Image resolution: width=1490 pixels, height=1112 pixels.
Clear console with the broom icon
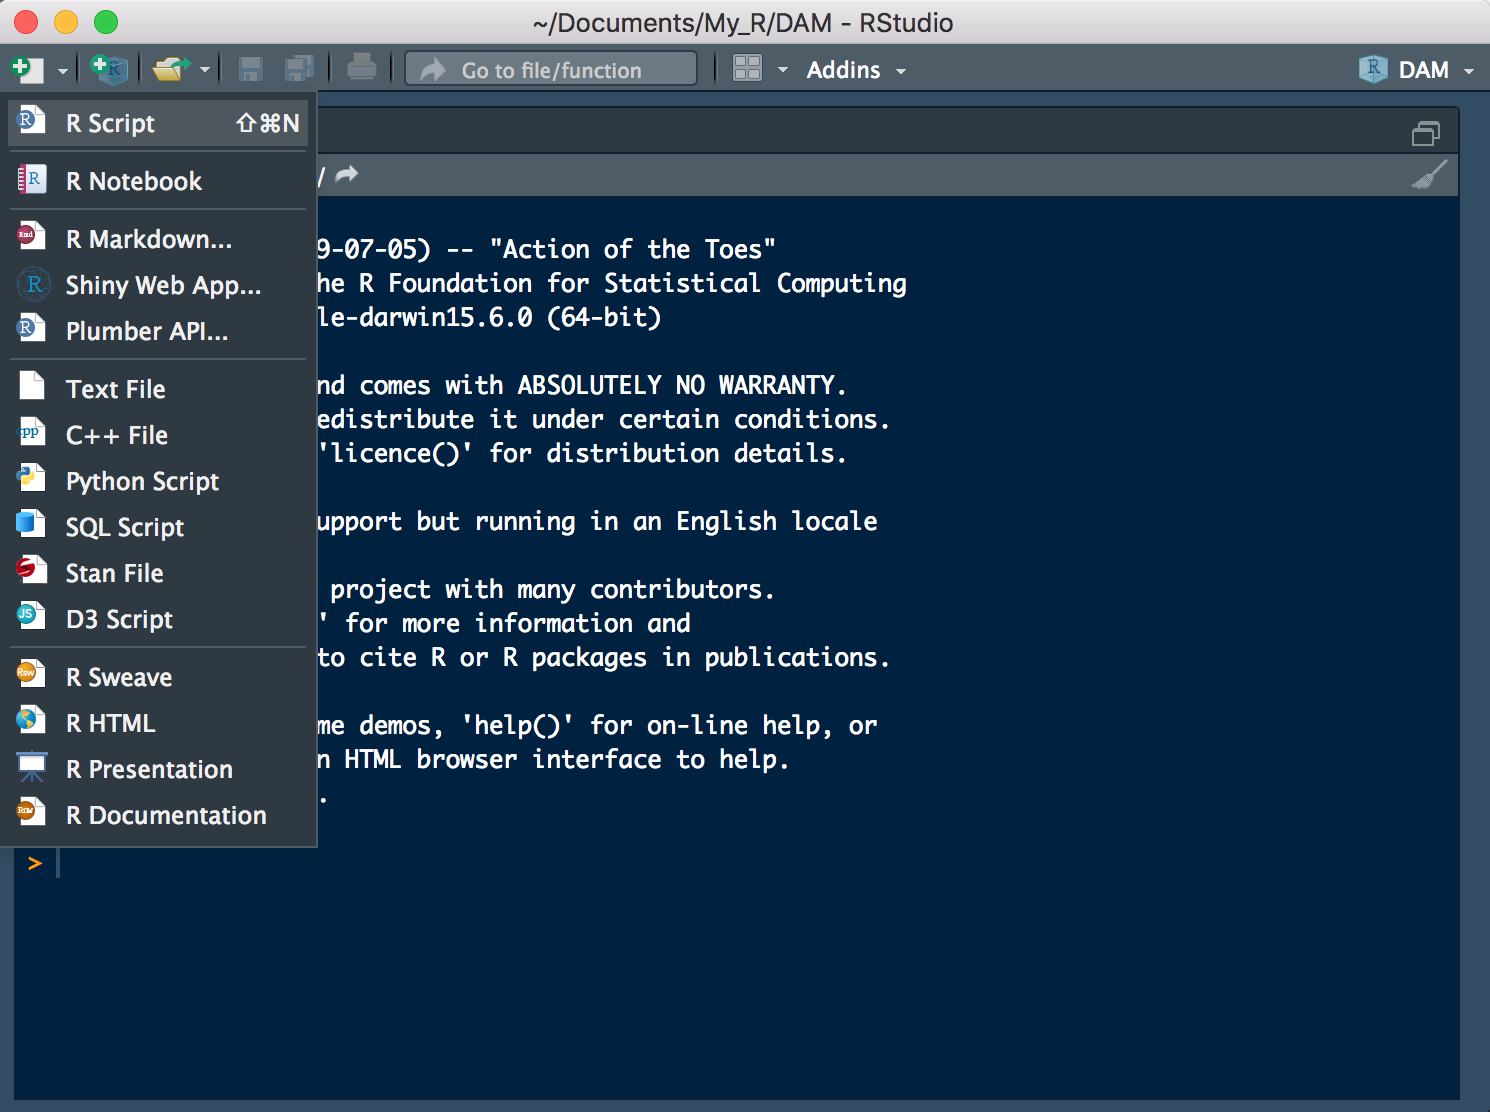click(1429, 175)
